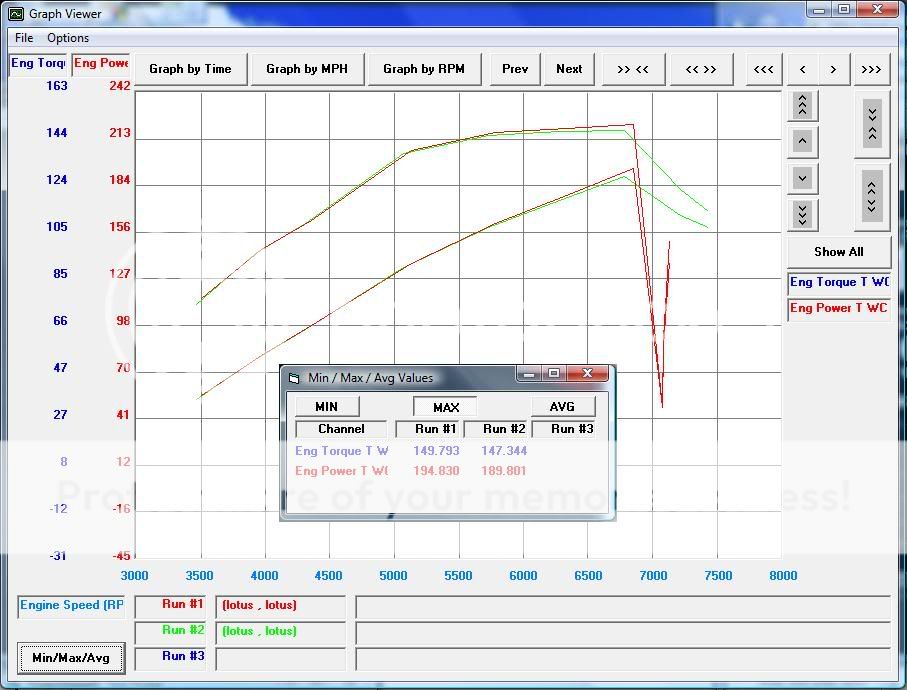Open the Options menu
The width and height of the screenshot is (907, 690).
[x=68, y=38]
